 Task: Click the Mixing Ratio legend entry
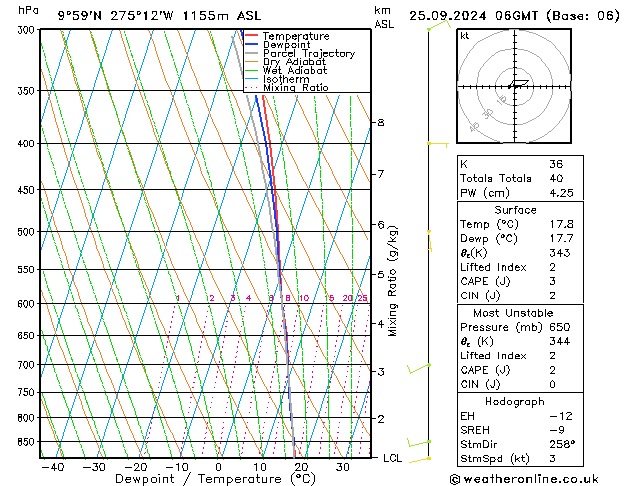(x=295, y=88)
